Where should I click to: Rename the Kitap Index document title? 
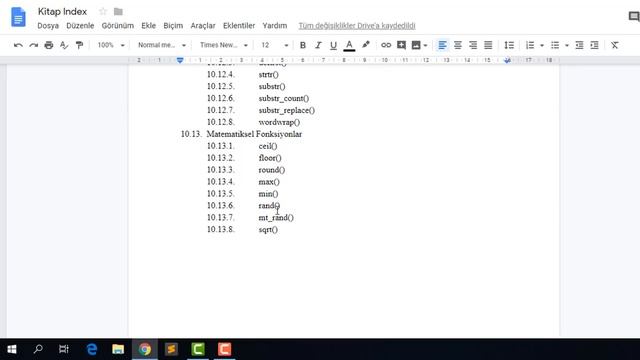62,11
